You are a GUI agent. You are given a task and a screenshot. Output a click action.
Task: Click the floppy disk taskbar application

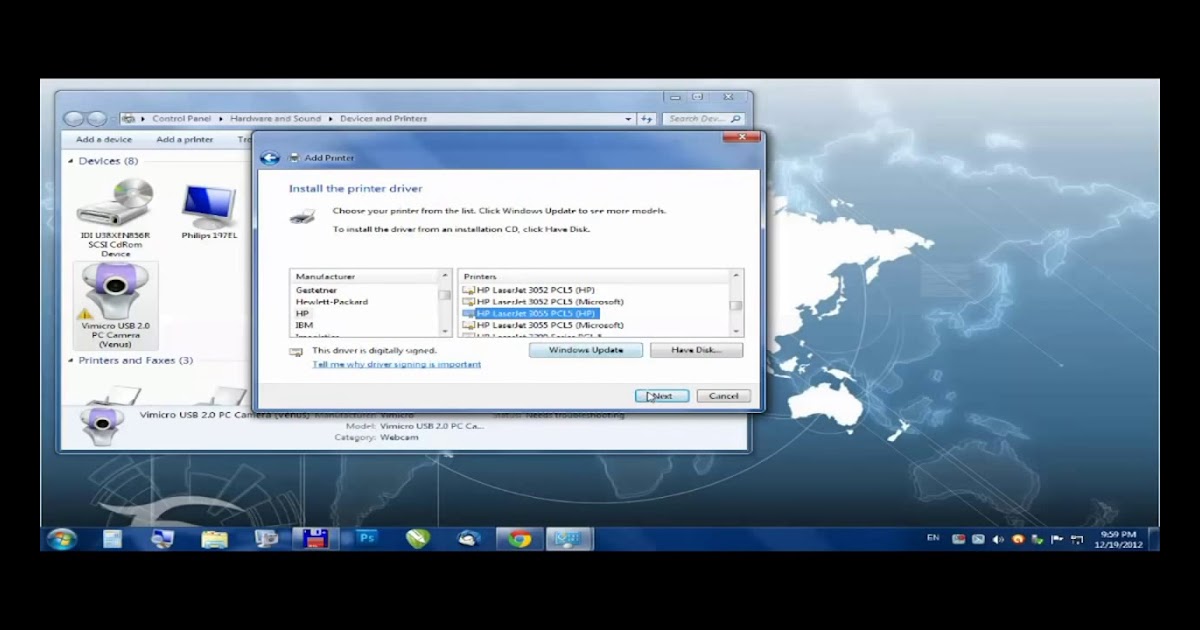coord(316,539)
